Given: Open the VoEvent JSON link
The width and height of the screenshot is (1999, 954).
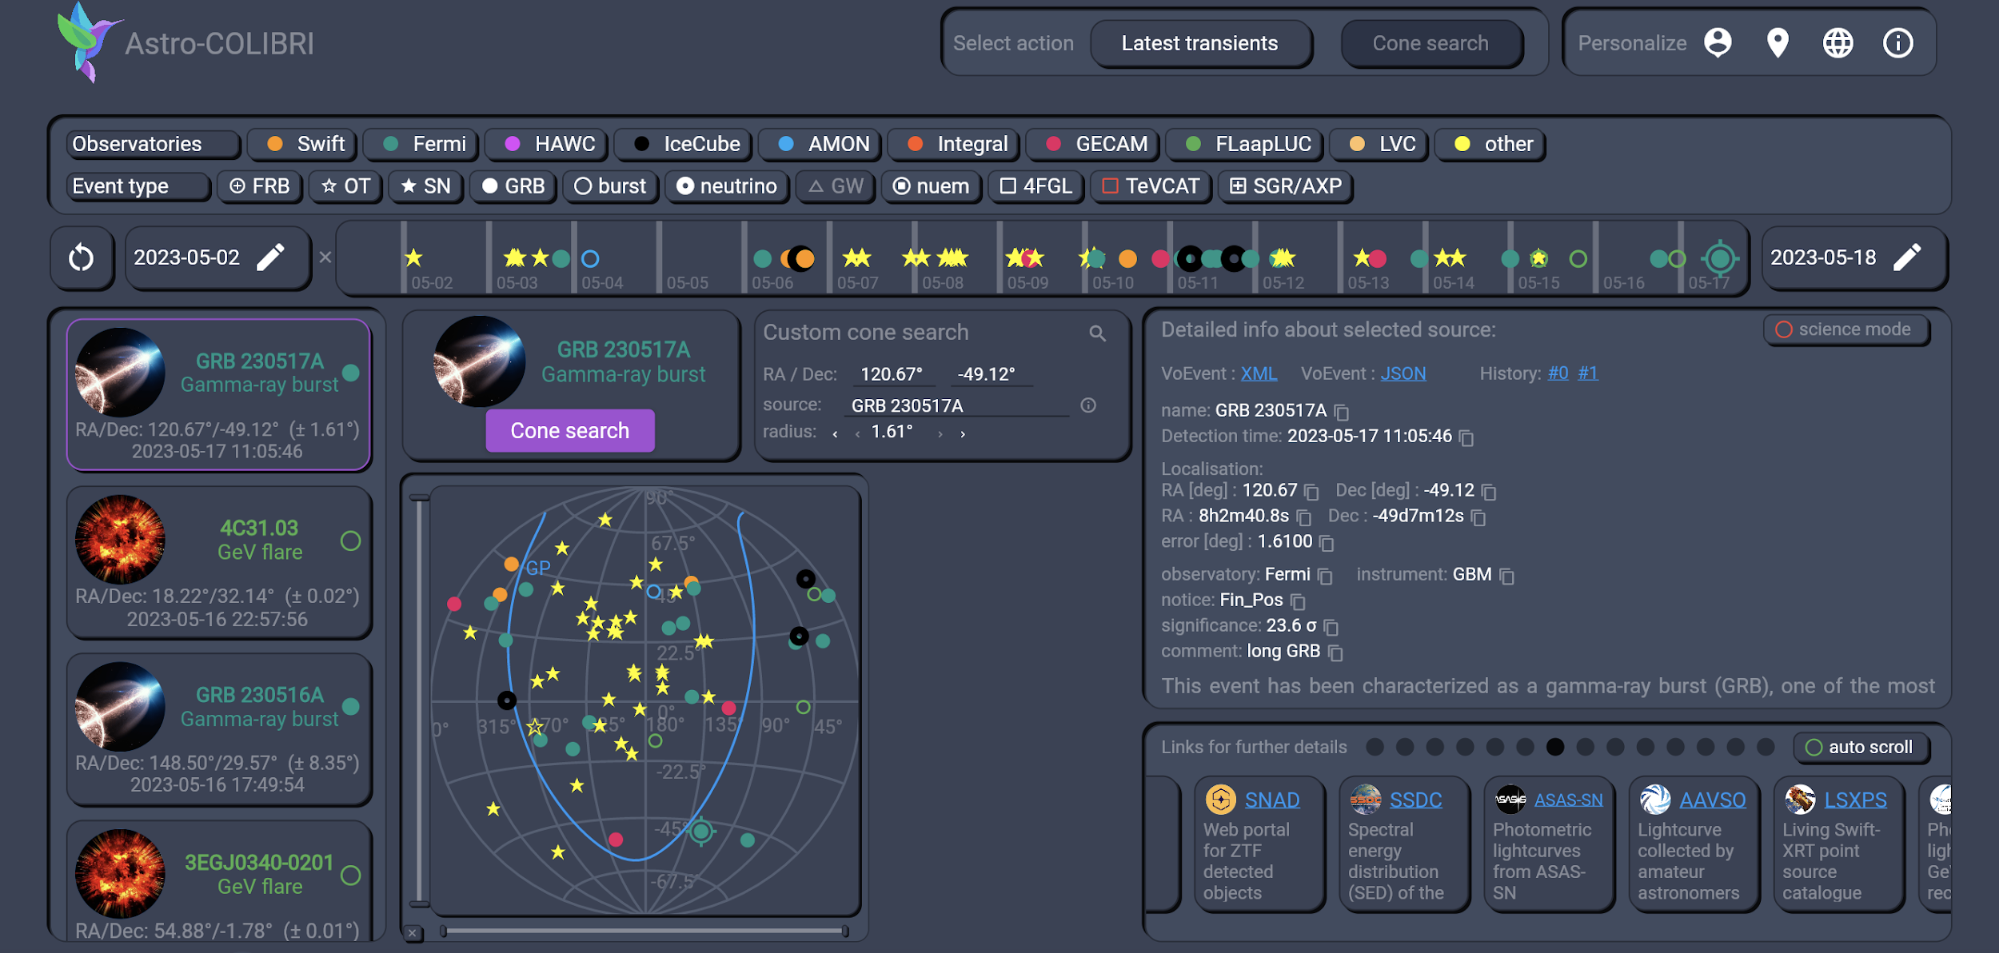Looking at the screenshot, I should [x=1403, y=373].
